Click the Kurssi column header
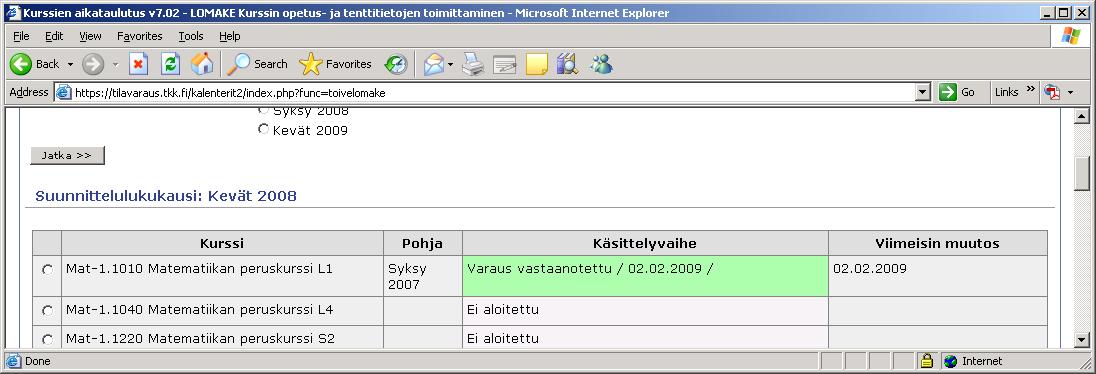Viewport: 1096px width, 374px height. click(222, 243)
